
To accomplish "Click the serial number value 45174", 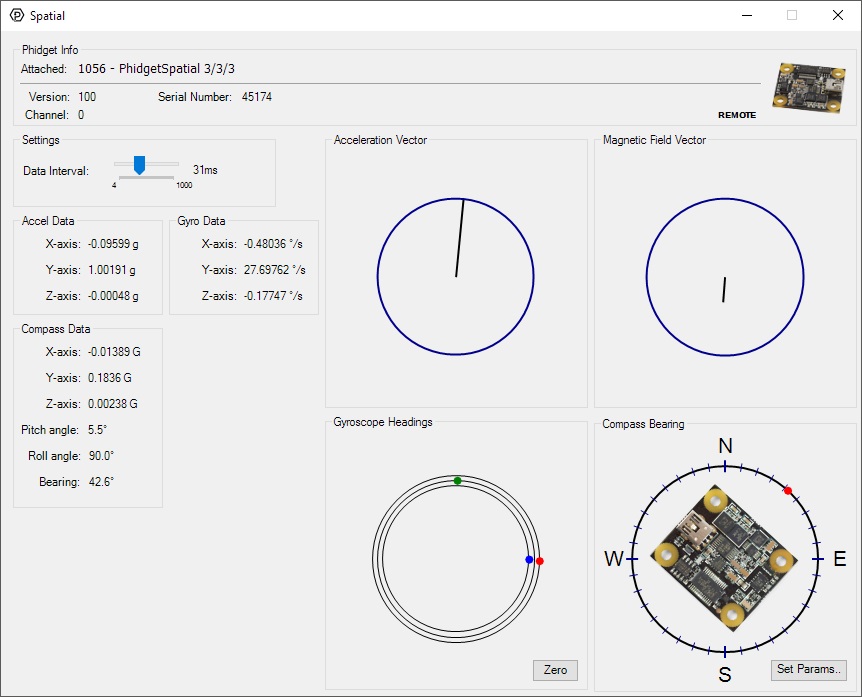I will coord(257,97).
